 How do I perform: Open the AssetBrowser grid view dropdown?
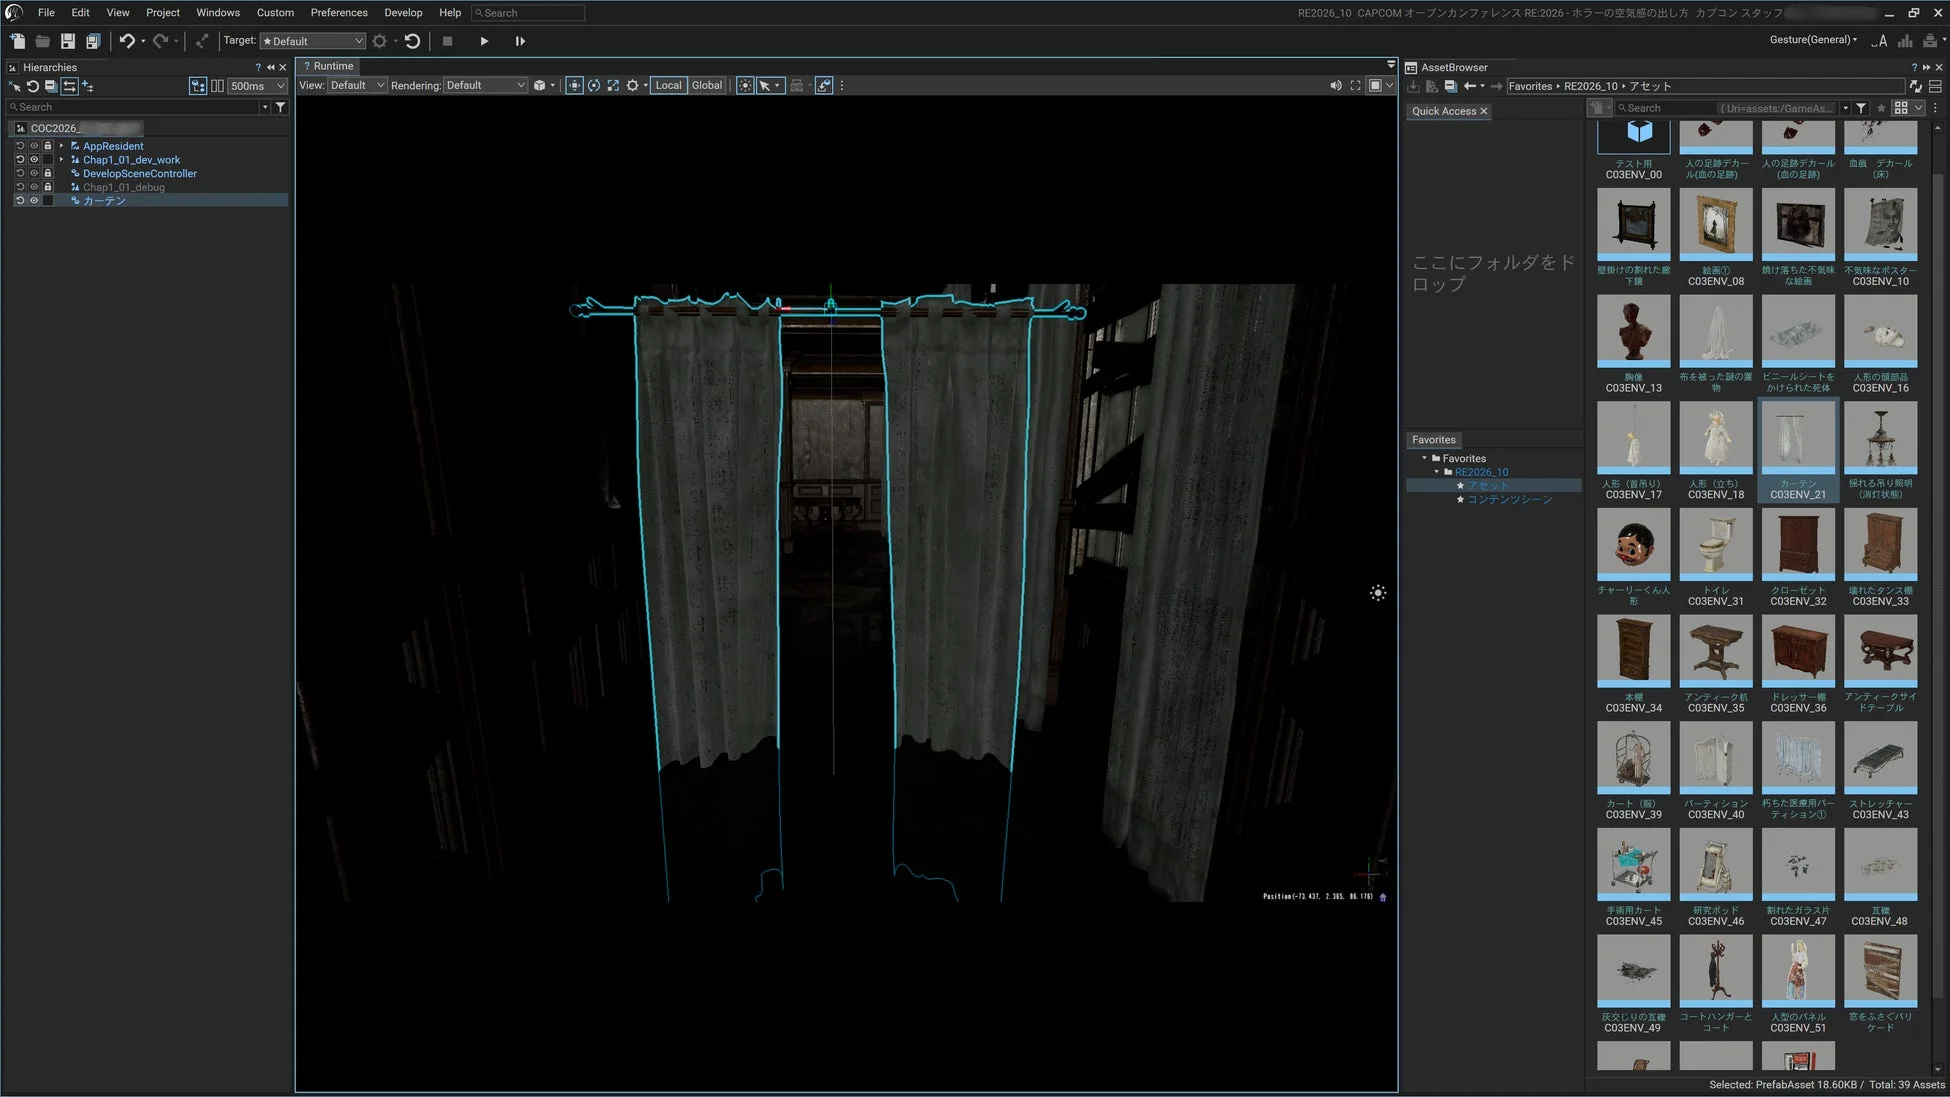(x=1908, y=108)
